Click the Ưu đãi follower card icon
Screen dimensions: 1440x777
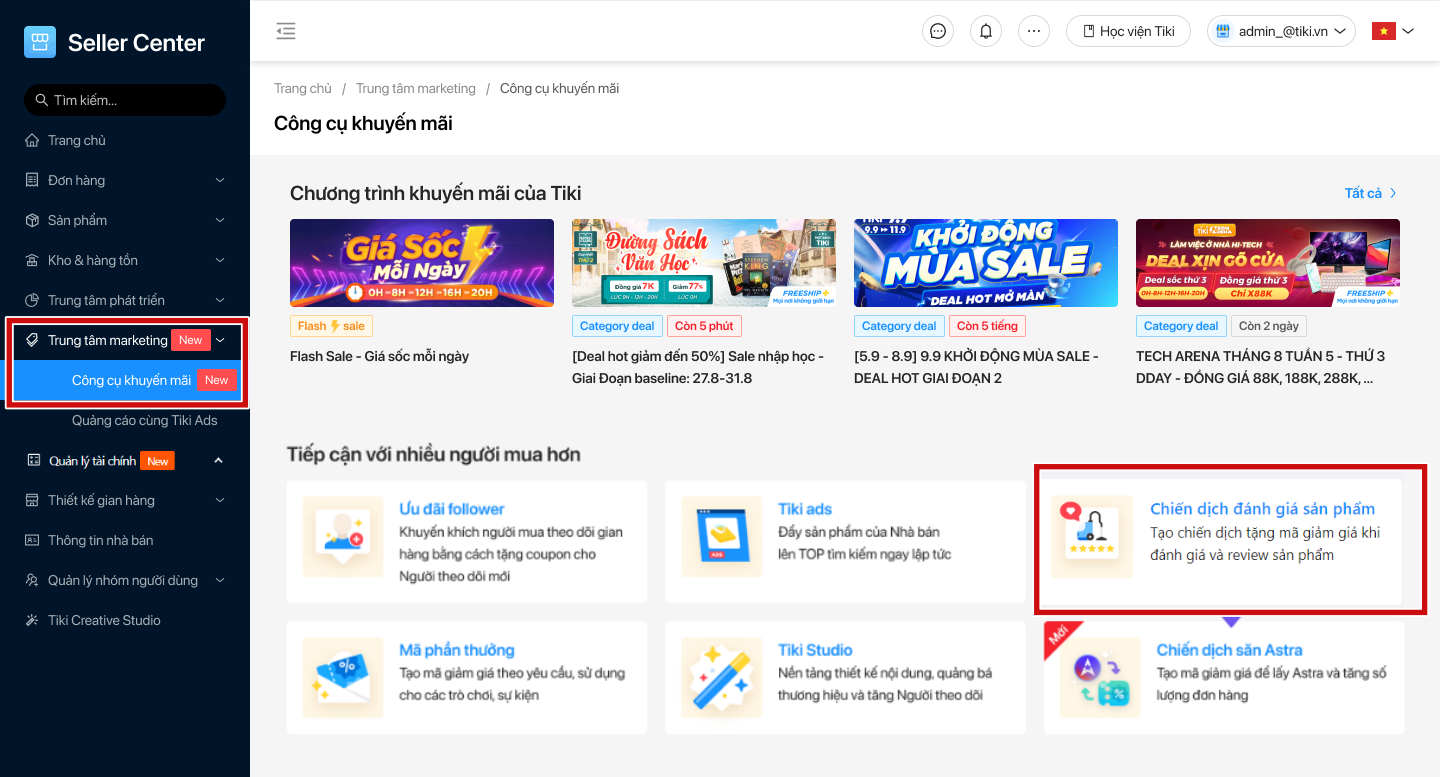coord(343,537)
